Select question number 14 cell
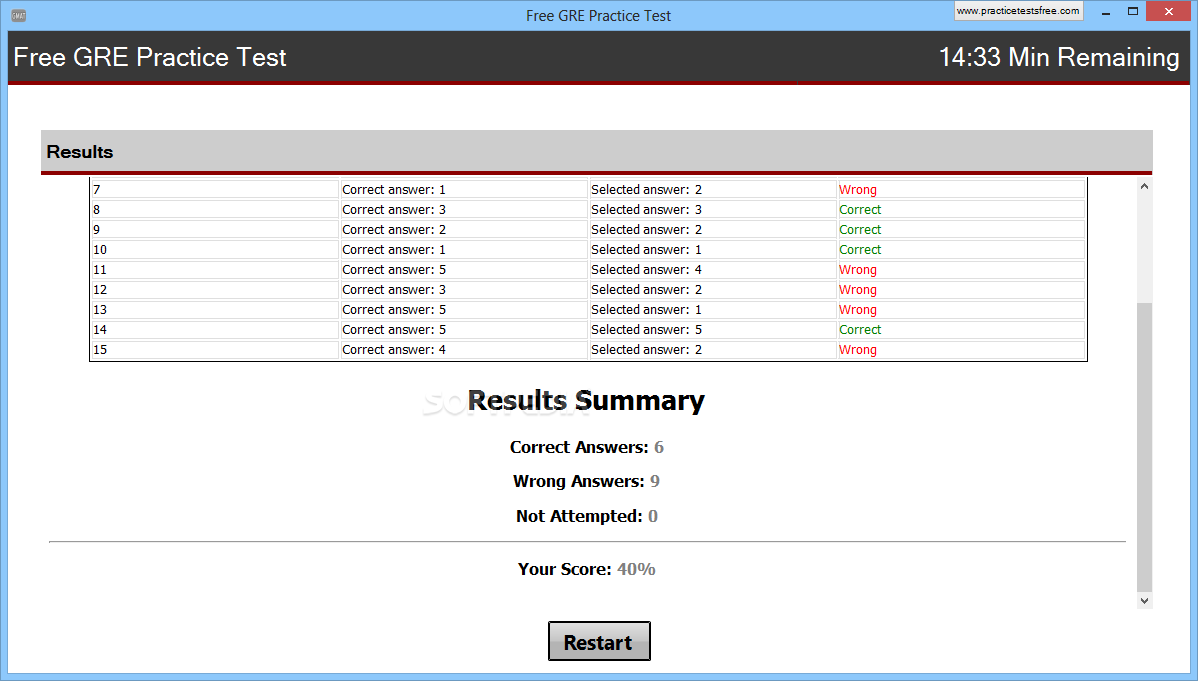This screenshot has width=1198, height=681. 215,329
